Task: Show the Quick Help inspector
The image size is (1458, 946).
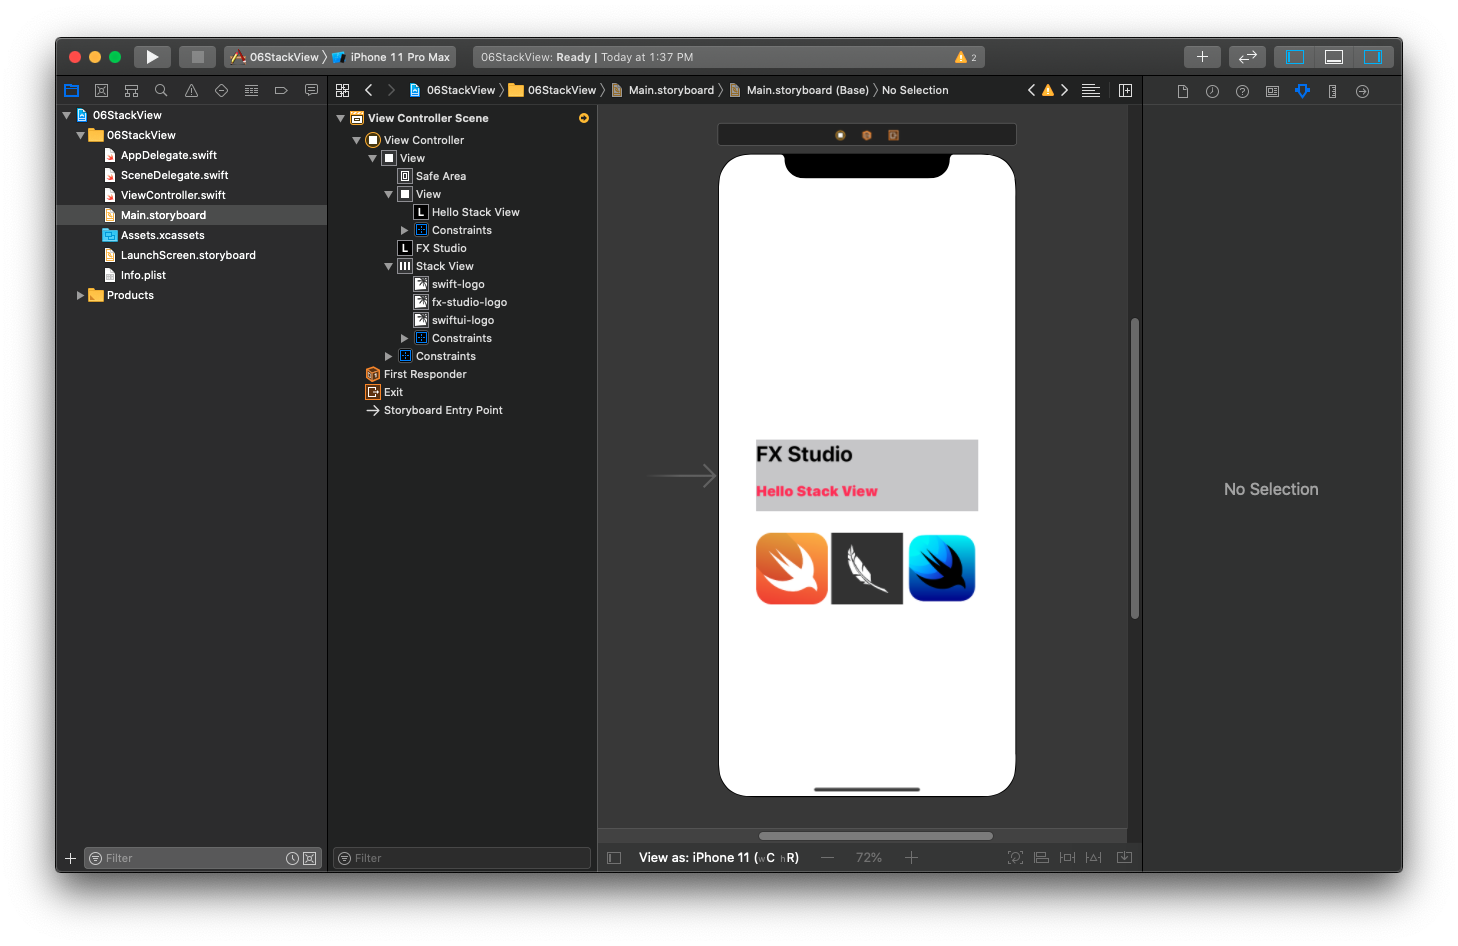Action: [x=1242, y=91]
